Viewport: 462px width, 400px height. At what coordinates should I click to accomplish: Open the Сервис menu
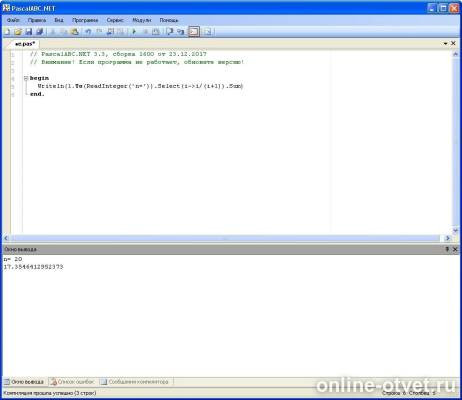(x=115, y=20)
